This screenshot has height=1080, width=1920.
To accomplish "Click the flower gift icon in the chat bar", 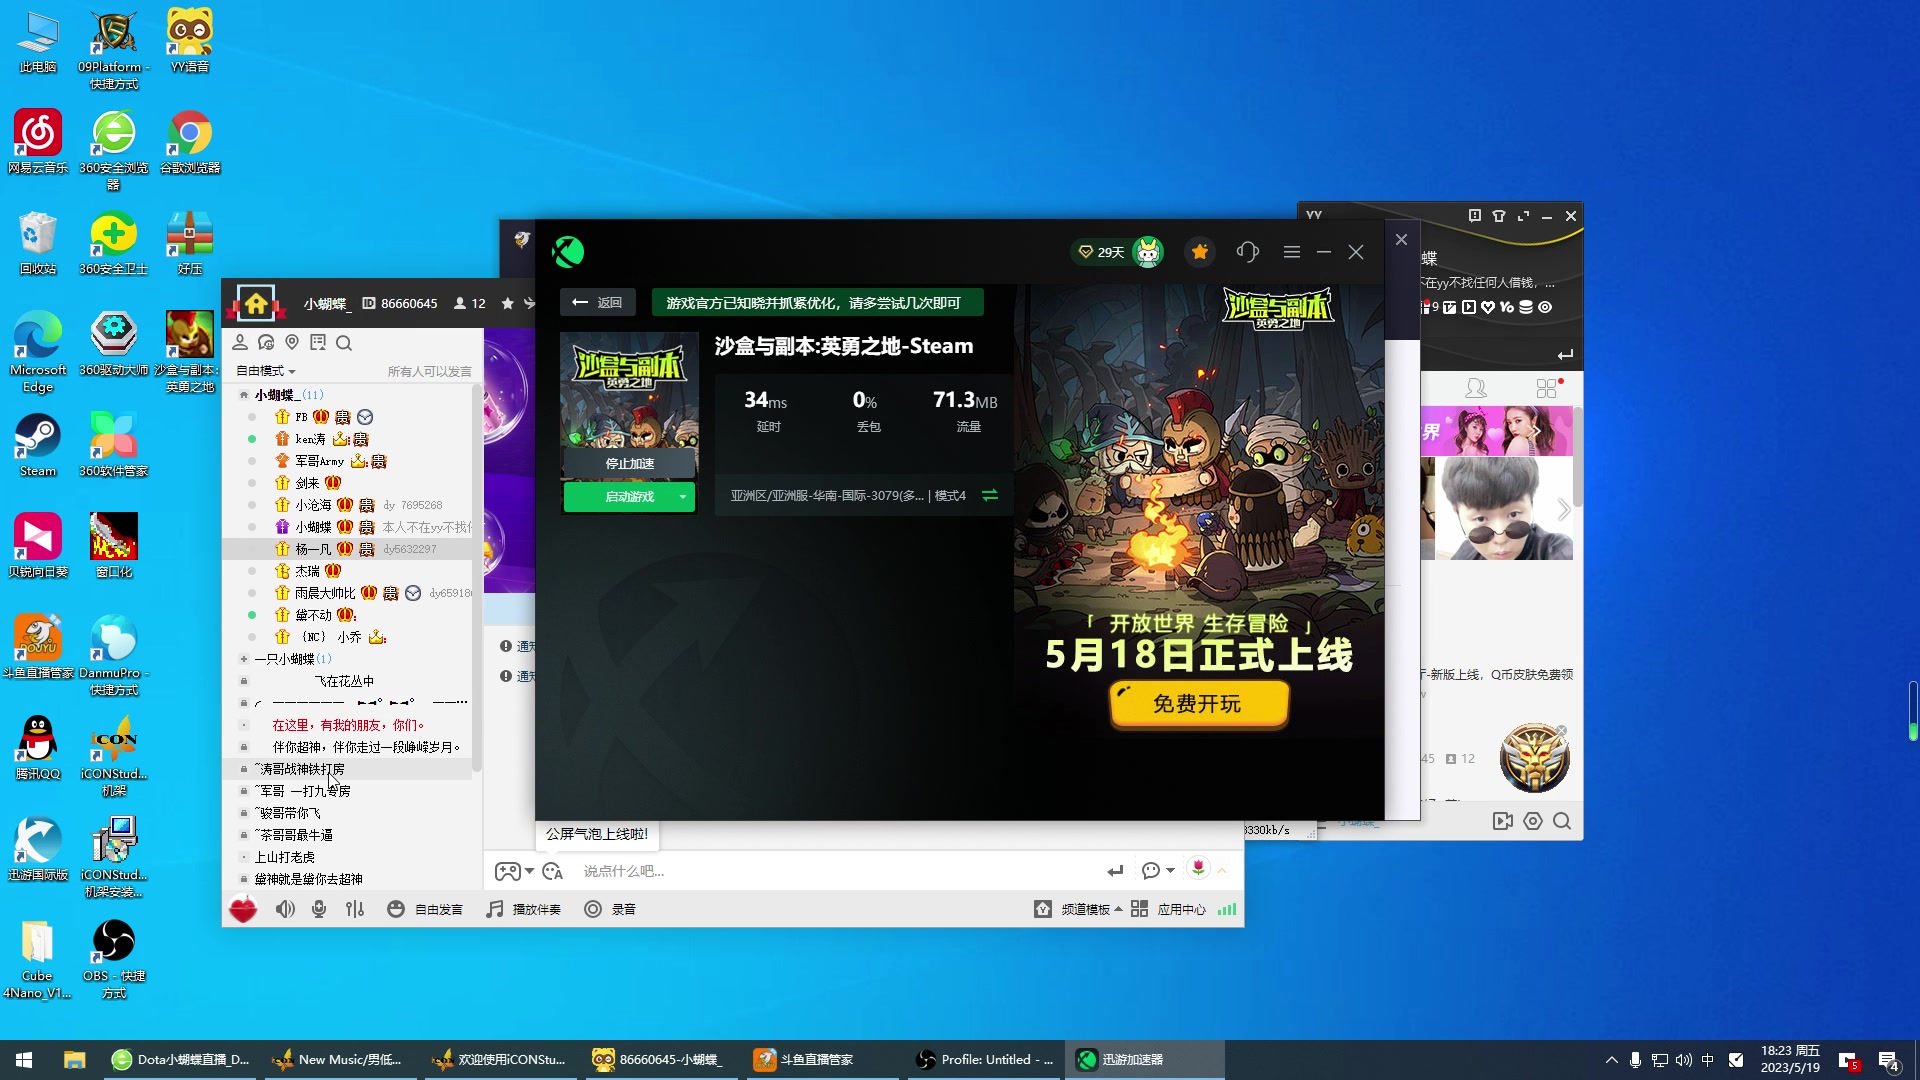I will click(1198, 868).
